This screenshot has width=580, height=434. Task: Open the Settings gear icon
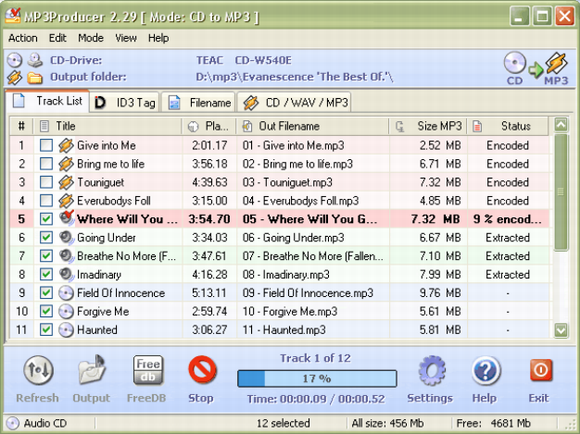(x=432, y=370)
